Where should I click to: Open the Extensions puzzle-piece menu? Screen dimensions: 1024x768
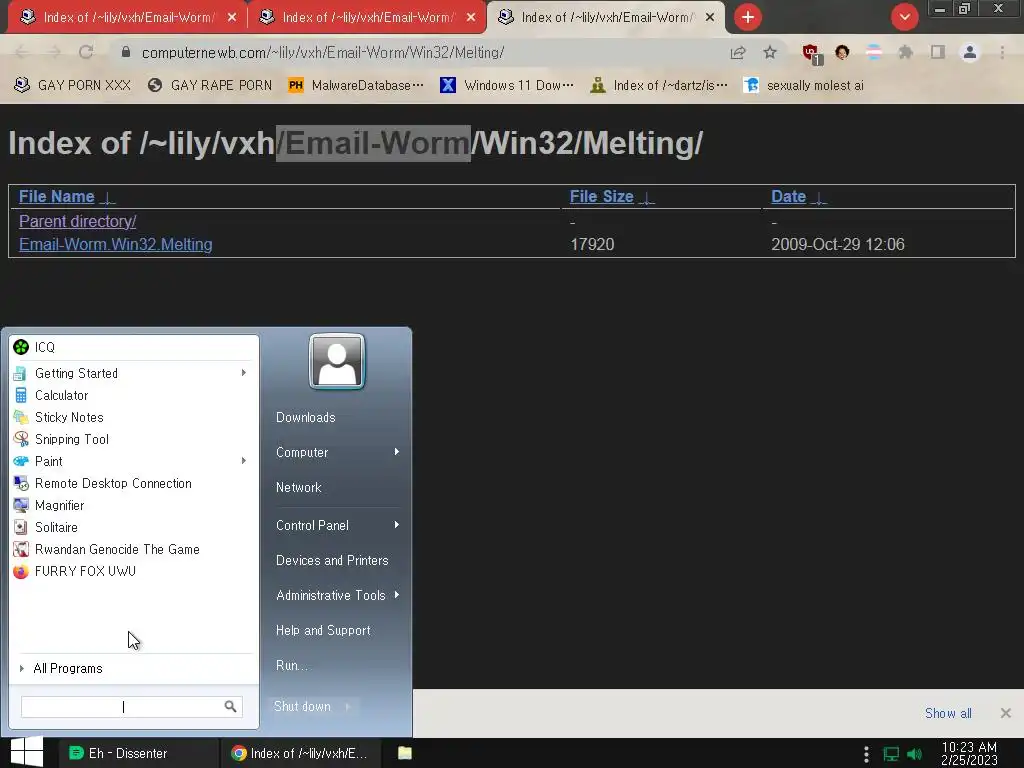[x=906, y=52]
